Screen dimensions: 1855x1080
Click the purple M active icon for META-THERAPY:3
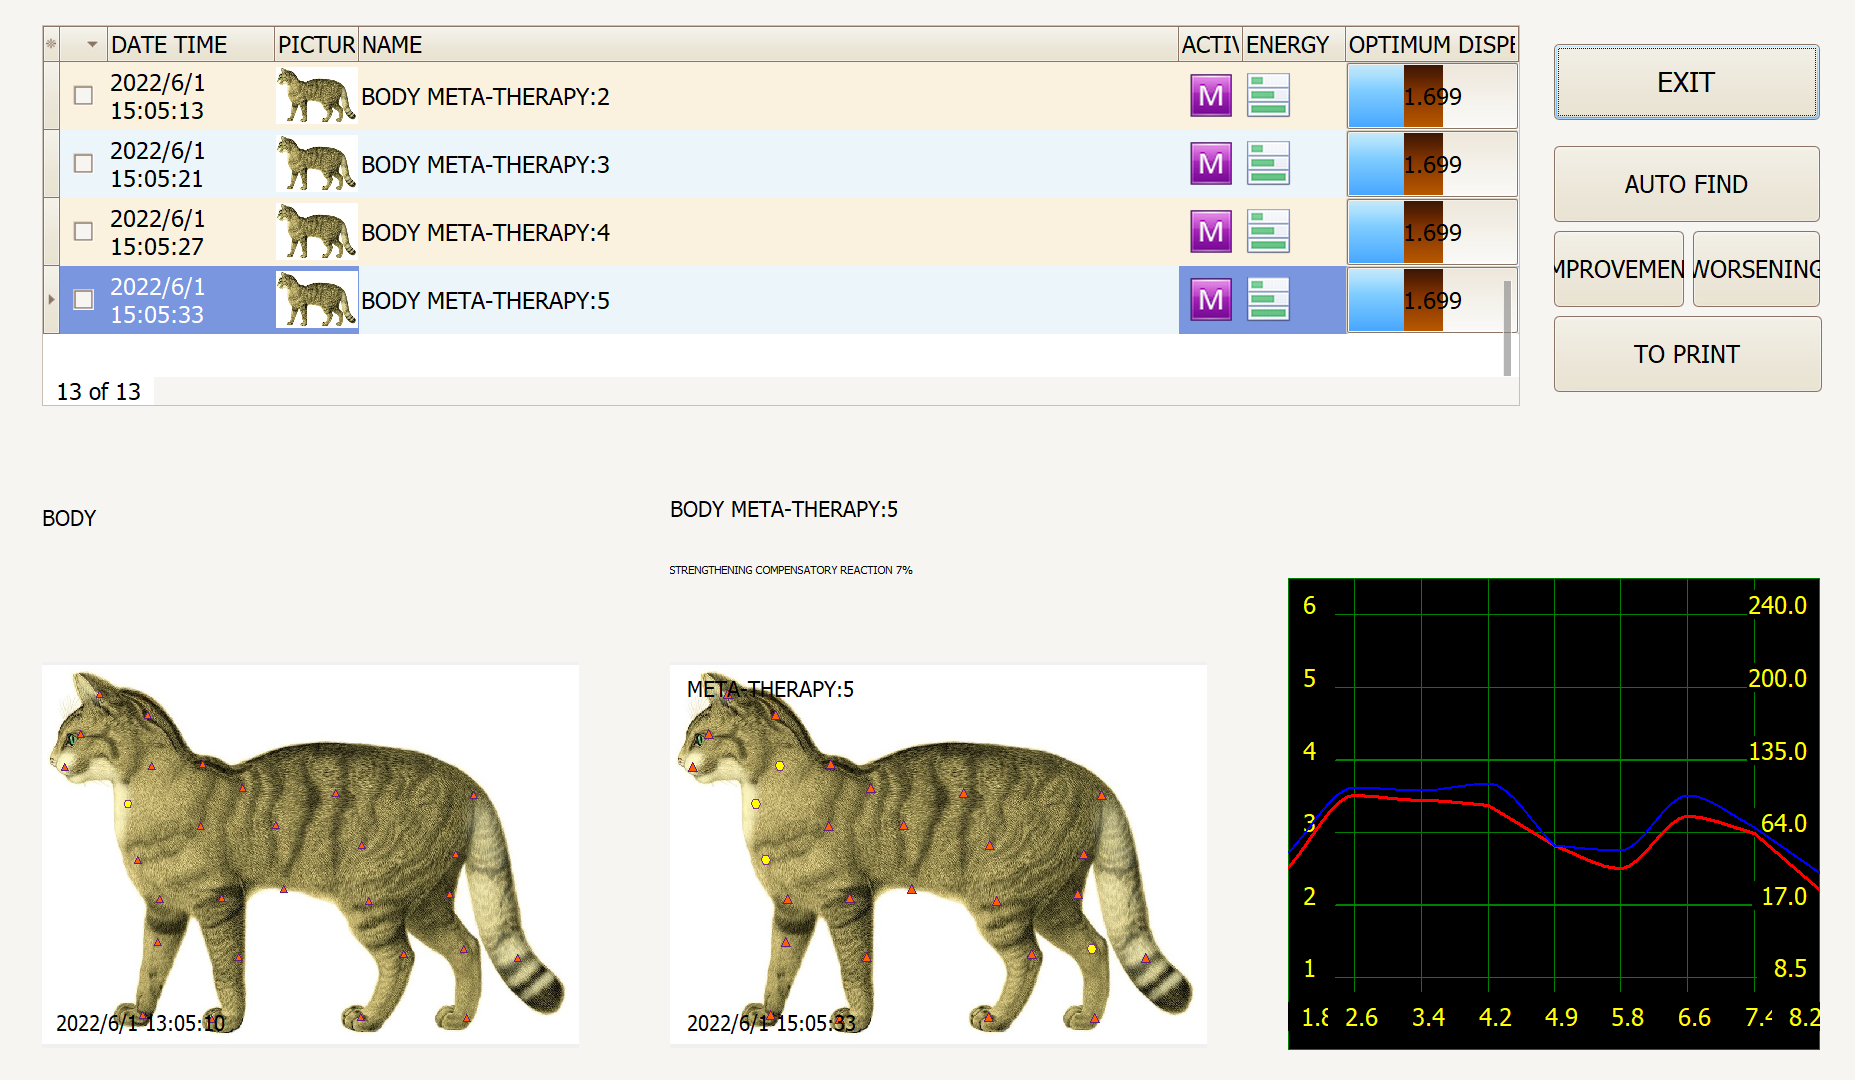pyautogui.click(x=1211, y=164)
